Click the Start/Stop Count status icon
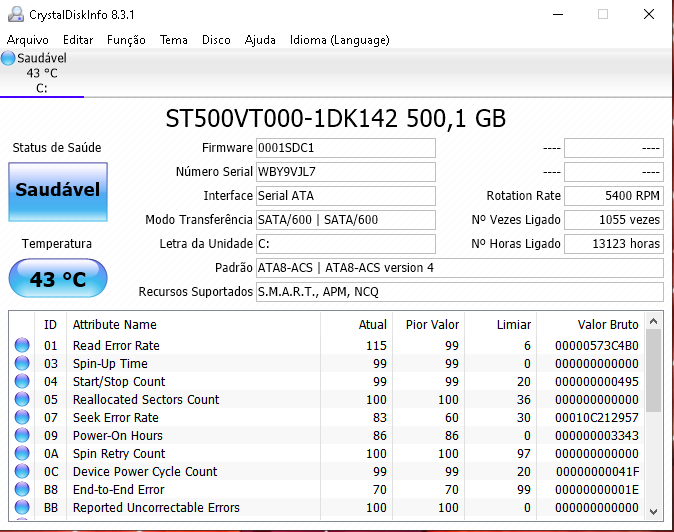This screenshot has width=674, height=532. [22, 381]
